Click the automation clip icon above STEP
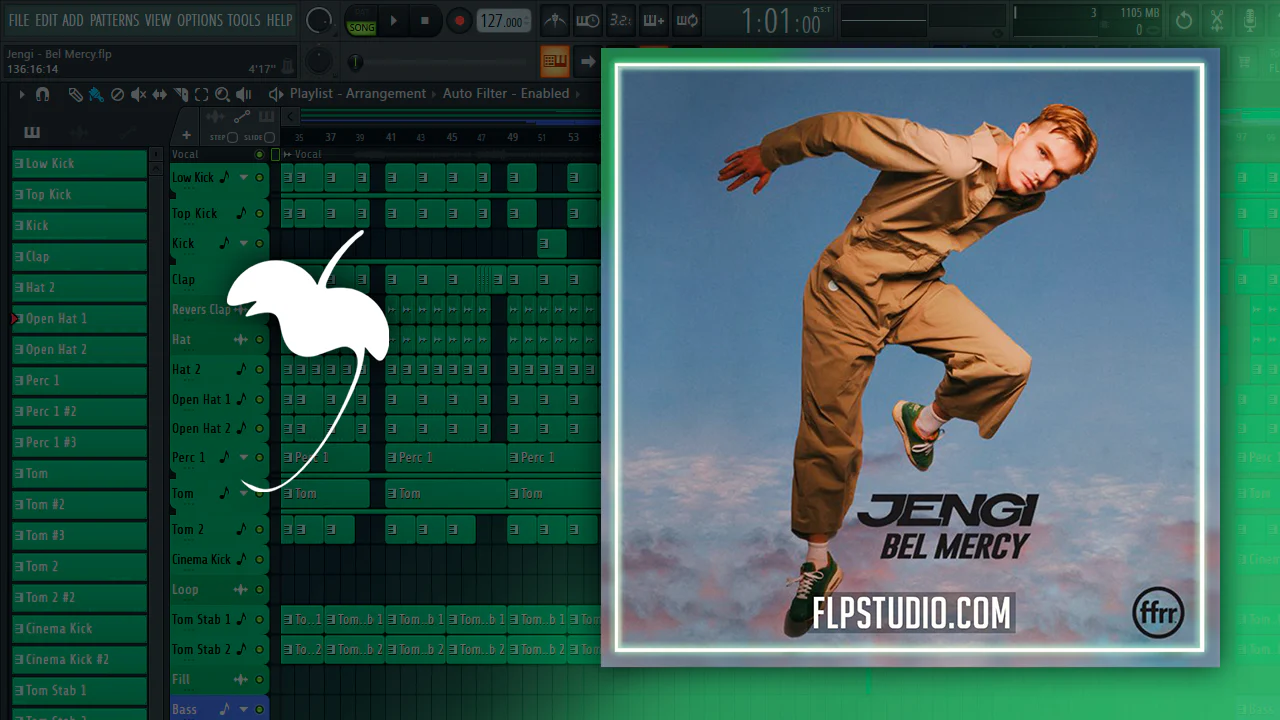 coord(241,117)
